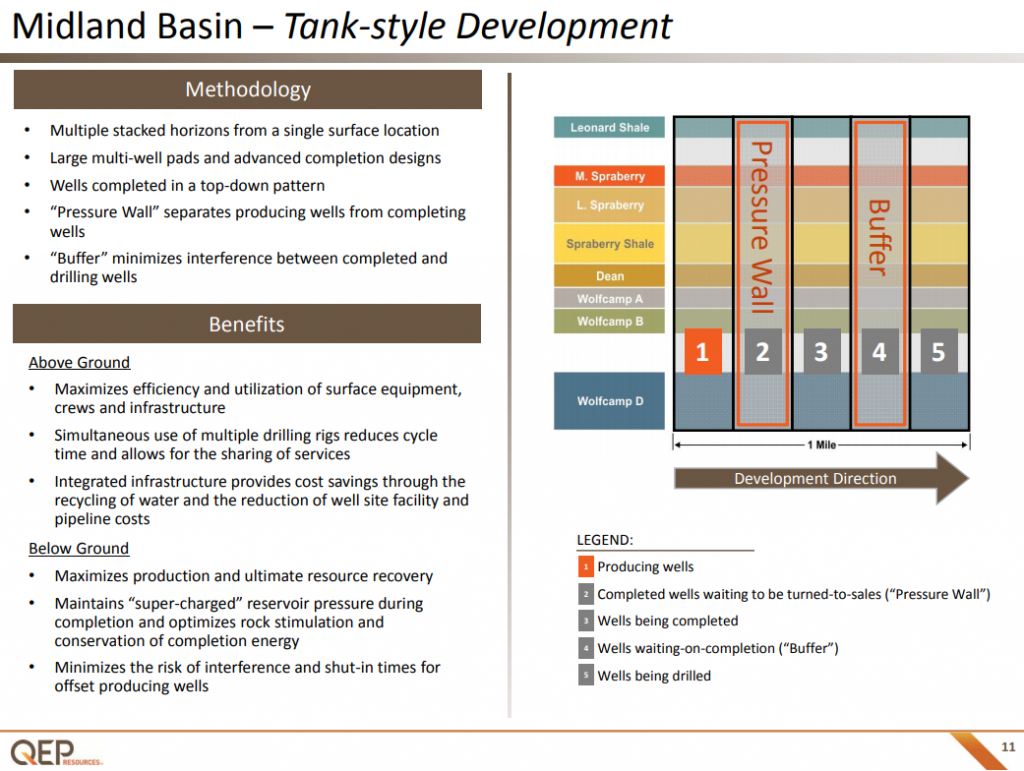
Task: Click the gray number 3 box in diagram
Action: pos(821,352)
